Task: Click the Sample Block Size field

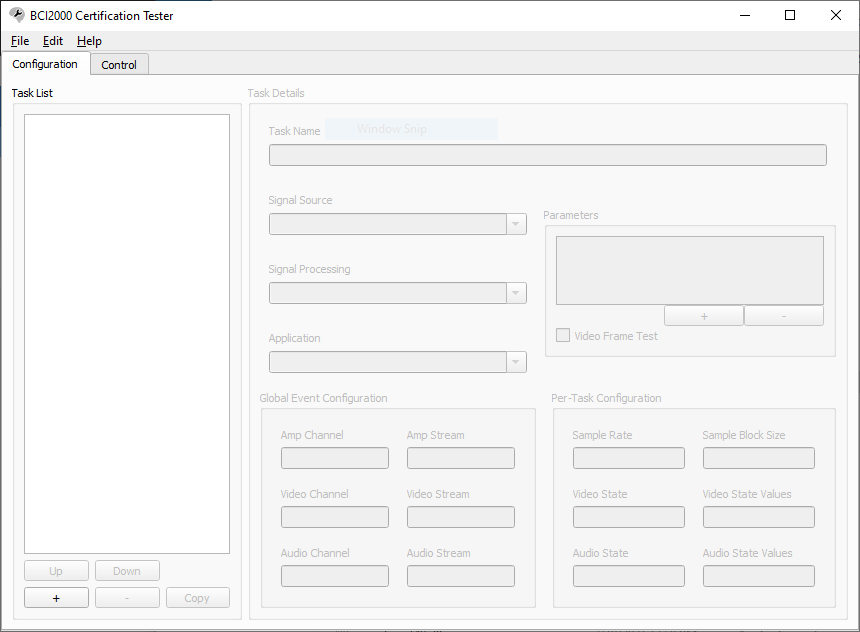Action: pyautogui.click(x=759, y=458)
